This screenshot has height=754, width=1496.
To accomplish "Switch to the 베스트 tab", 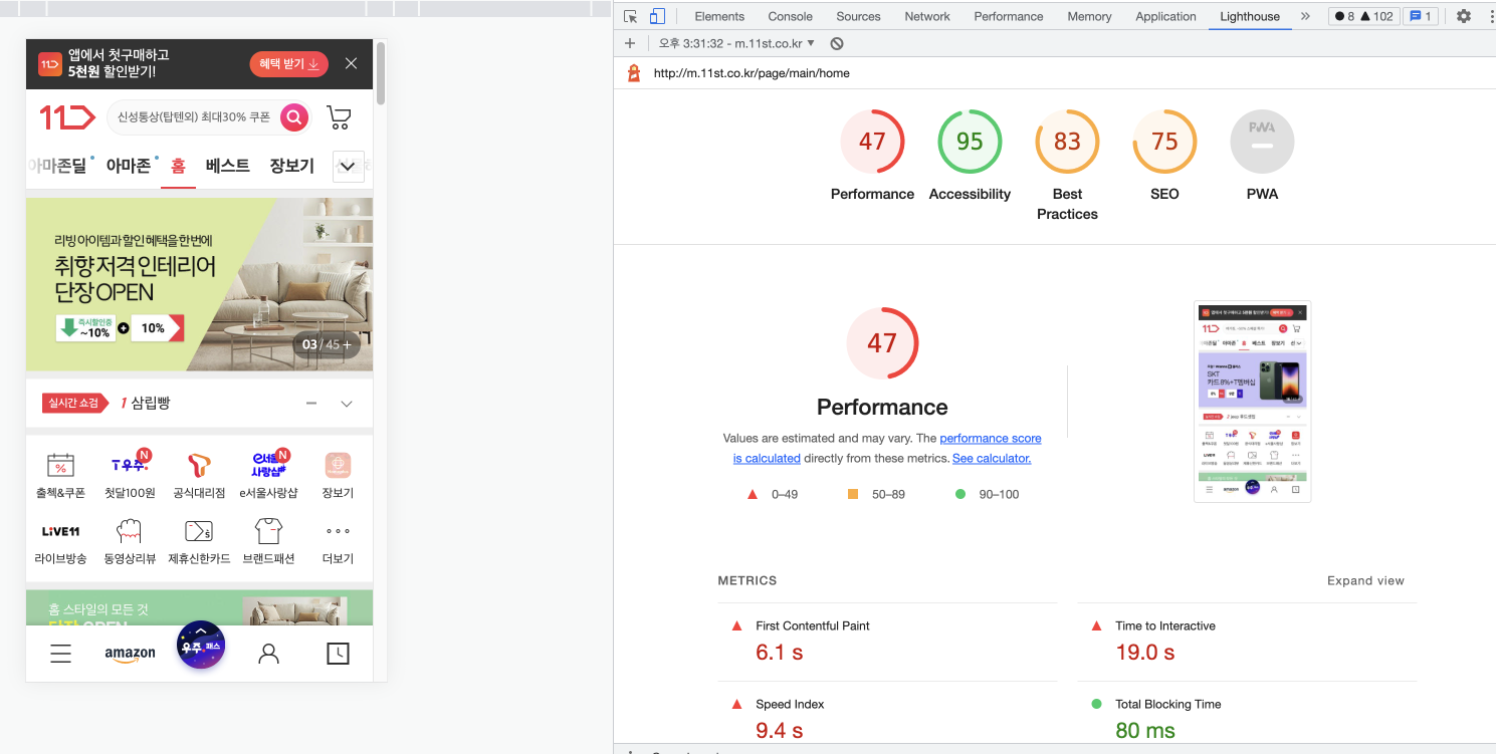I will (228, 166).
